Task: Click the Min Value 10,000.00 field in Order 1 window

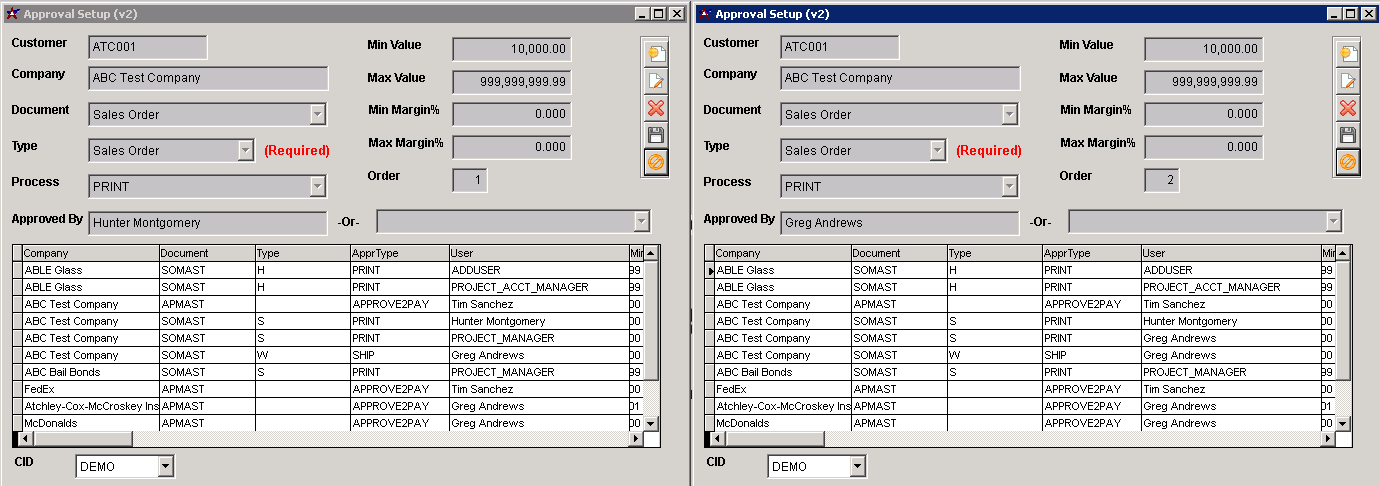Action: click(512, 49)
